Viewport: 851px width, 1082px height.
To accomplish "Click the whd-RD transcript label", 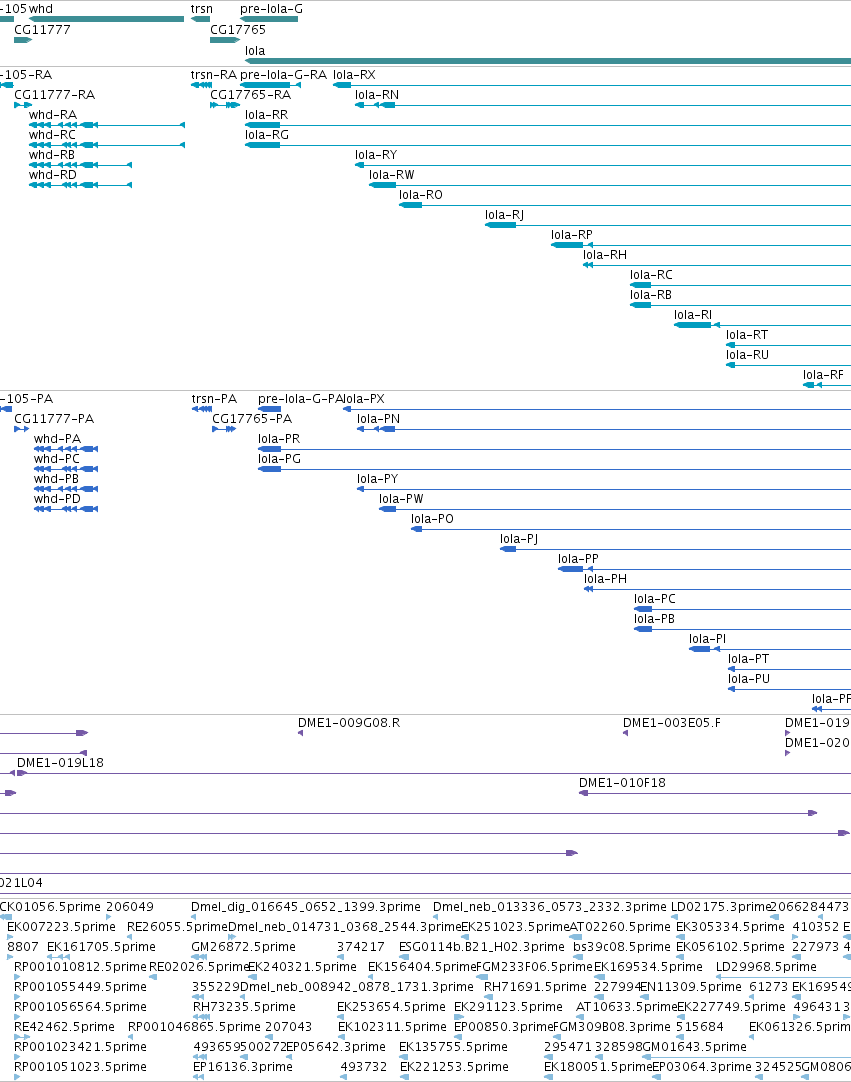I will [x=52, y=175].
